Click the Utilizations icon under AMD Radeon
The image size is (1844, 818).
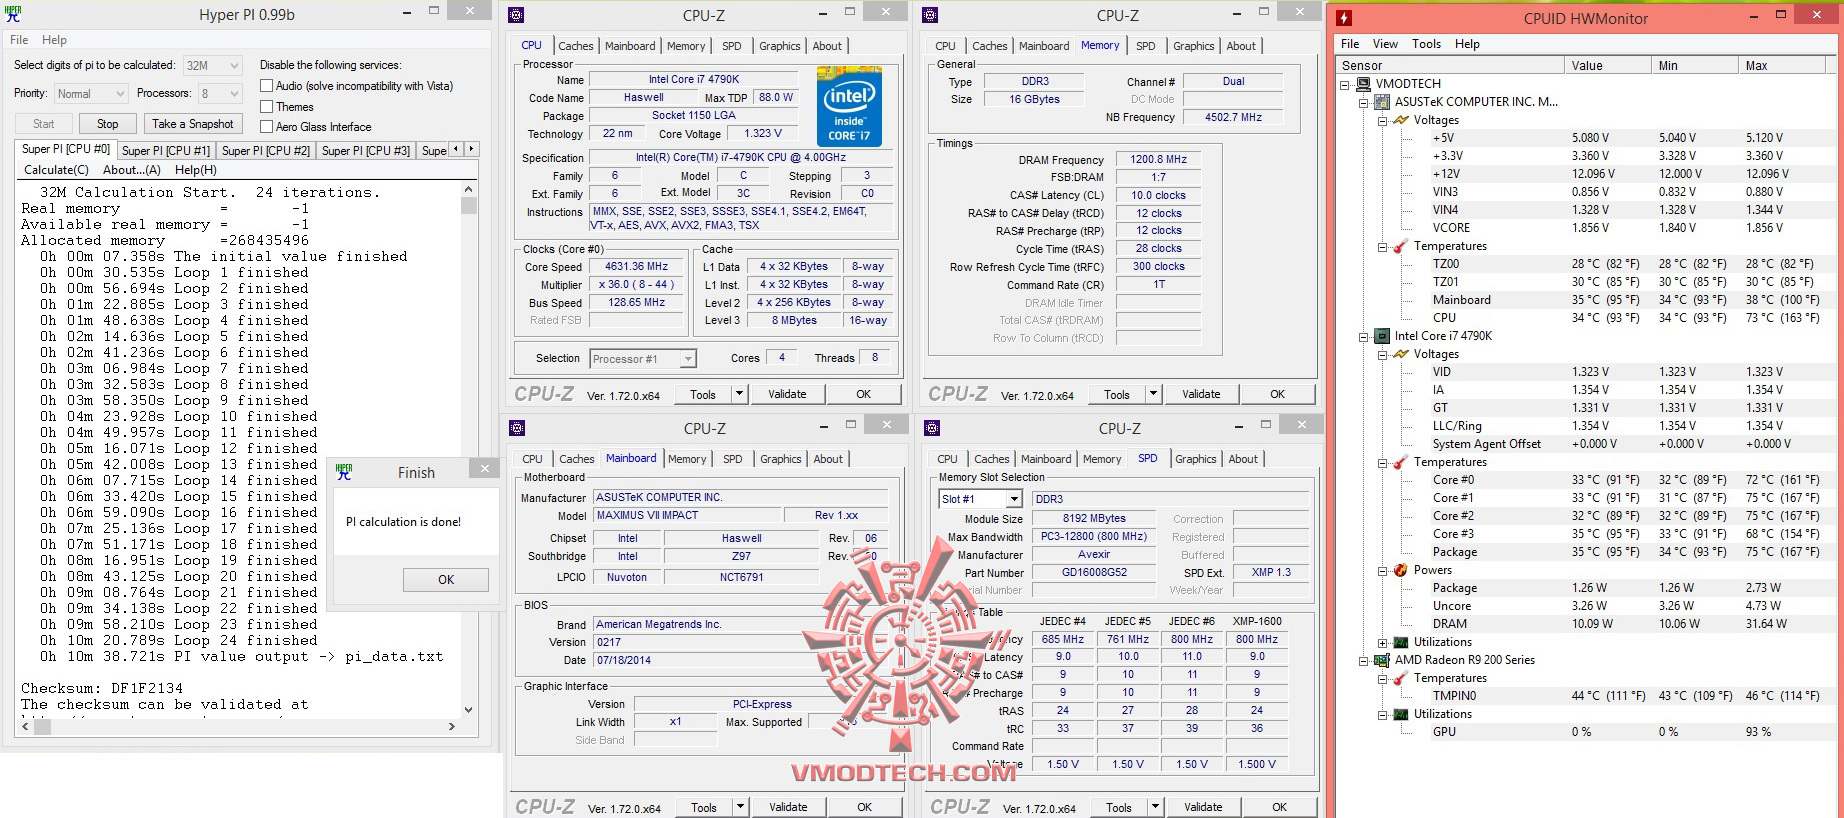(x=1401, y=714)
